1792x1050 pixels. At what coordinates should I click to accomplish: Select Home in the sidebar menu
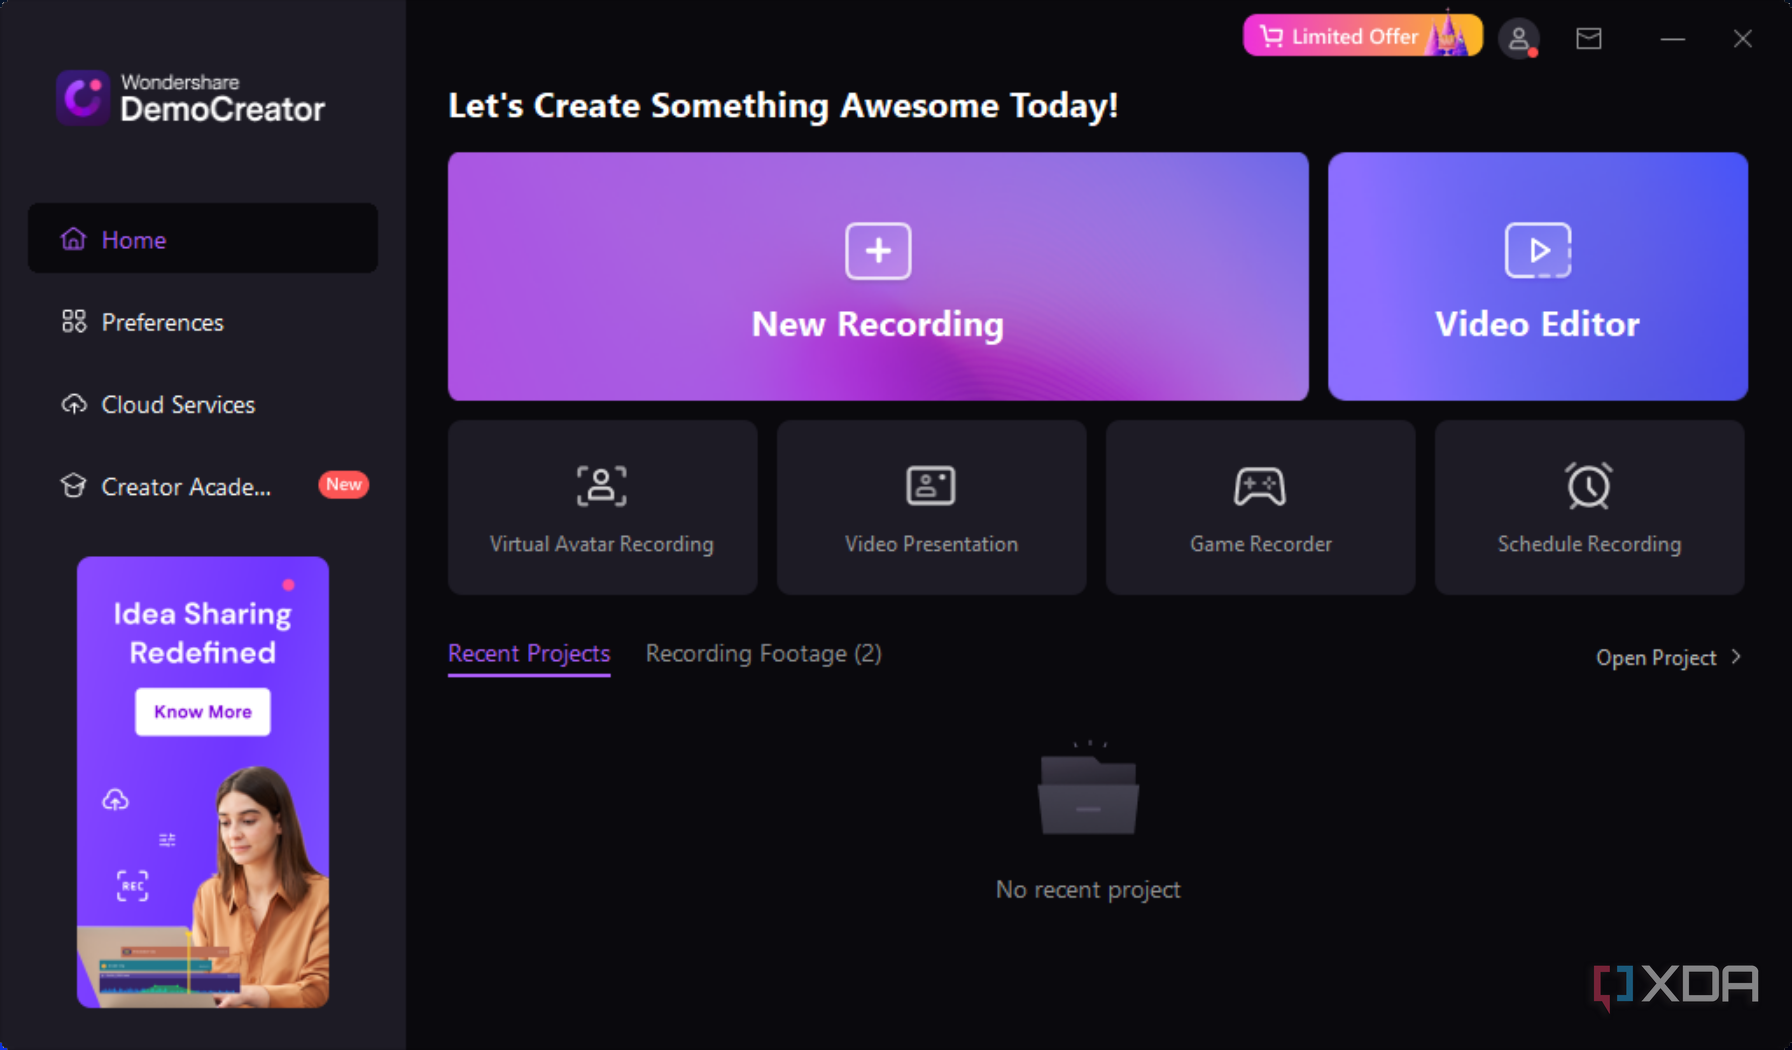point(203,239)
